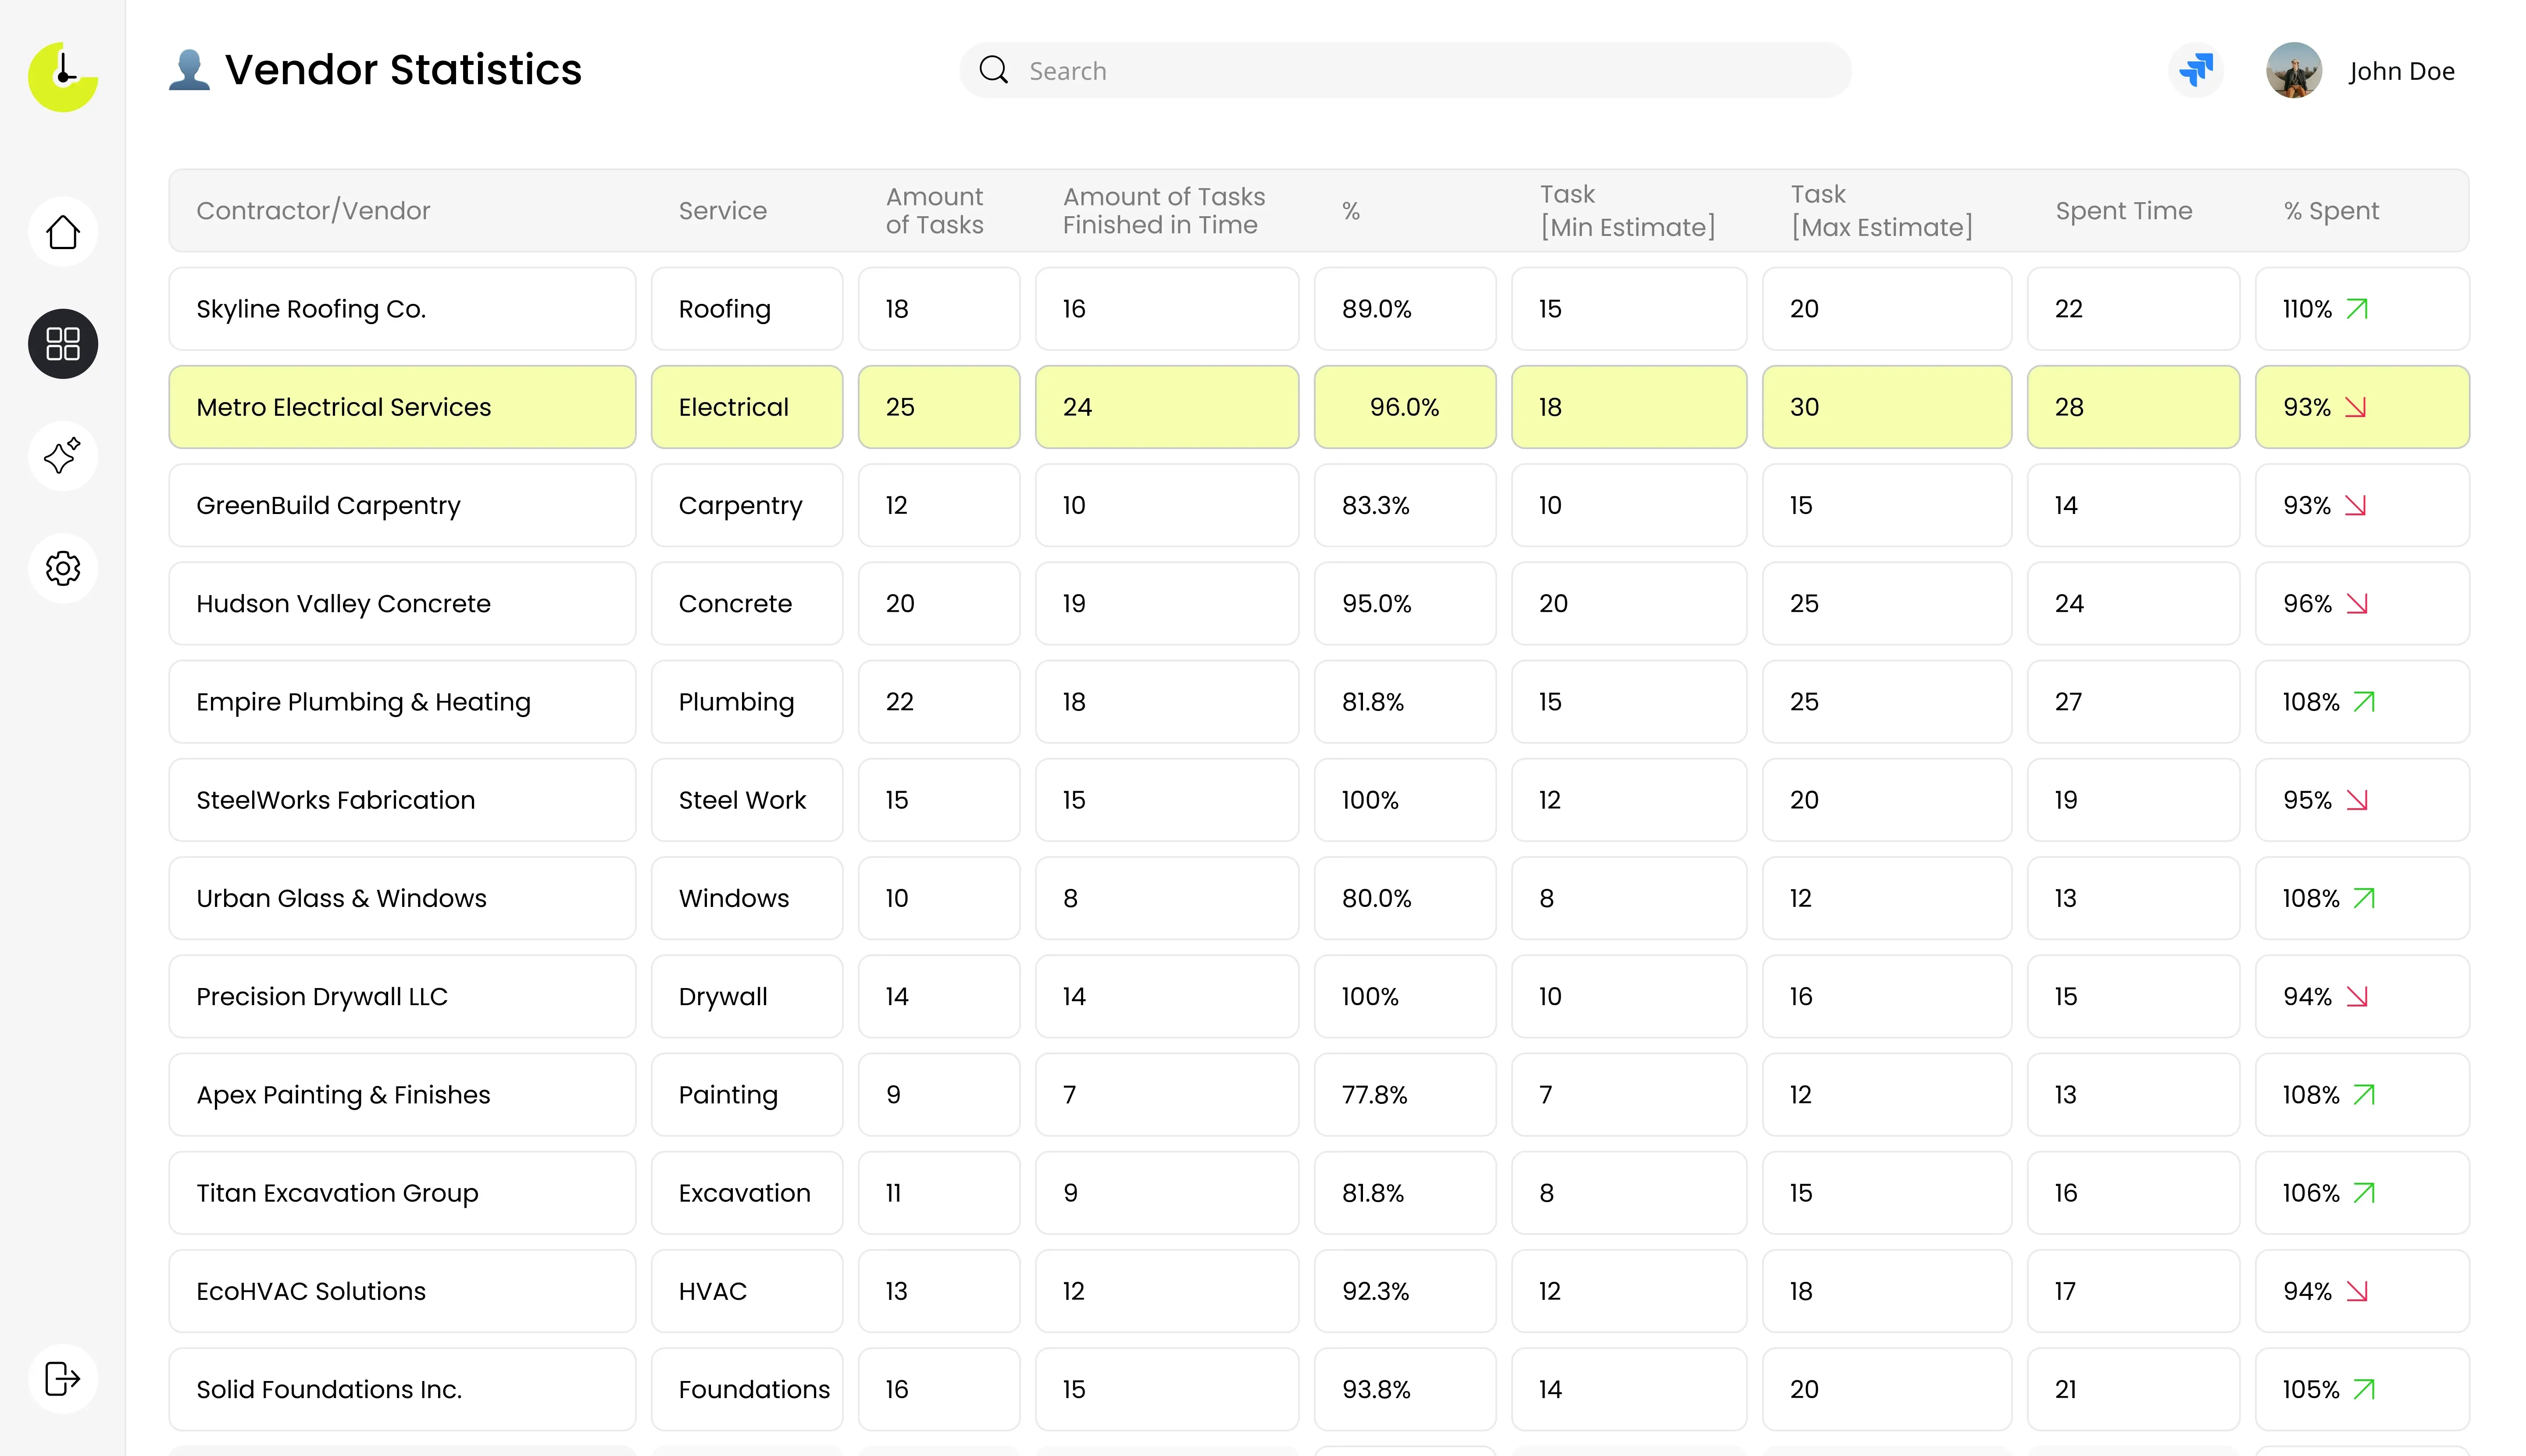Click the Spent Time column header
This screenshot has width=2526, height=1456.
coord(2123,211)
